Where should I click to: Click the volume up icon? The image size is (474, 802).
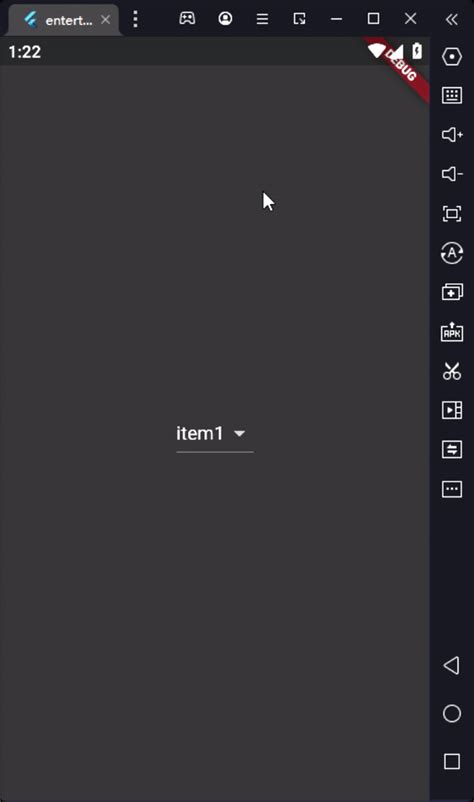[452, 135]
